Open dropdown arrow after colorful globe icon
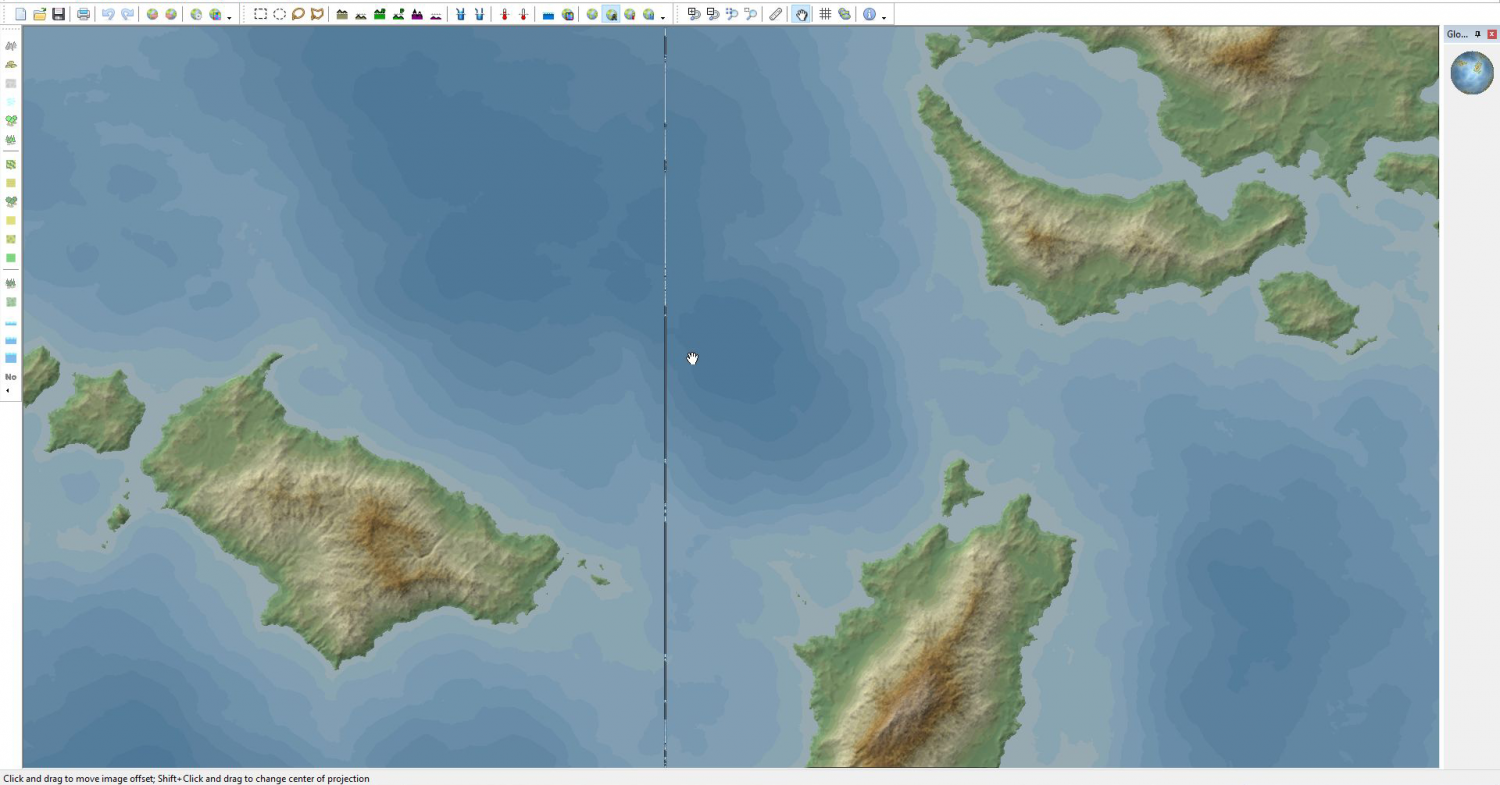 tap(229, 16)
